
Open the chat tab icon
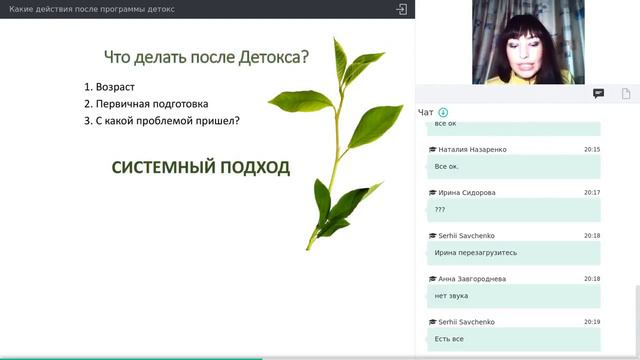coord(598,94)
